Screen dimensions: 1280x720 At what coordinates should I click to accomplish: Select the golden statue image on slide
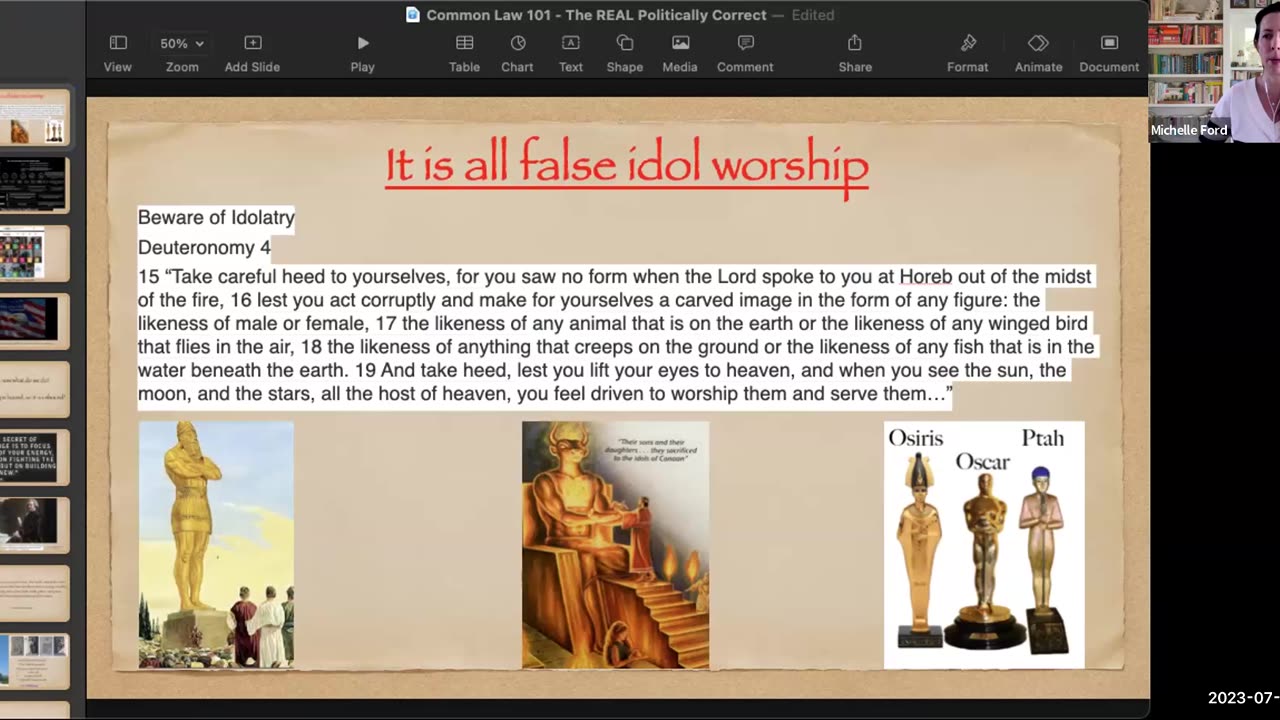pyautogui.click(x=216, y=544)
